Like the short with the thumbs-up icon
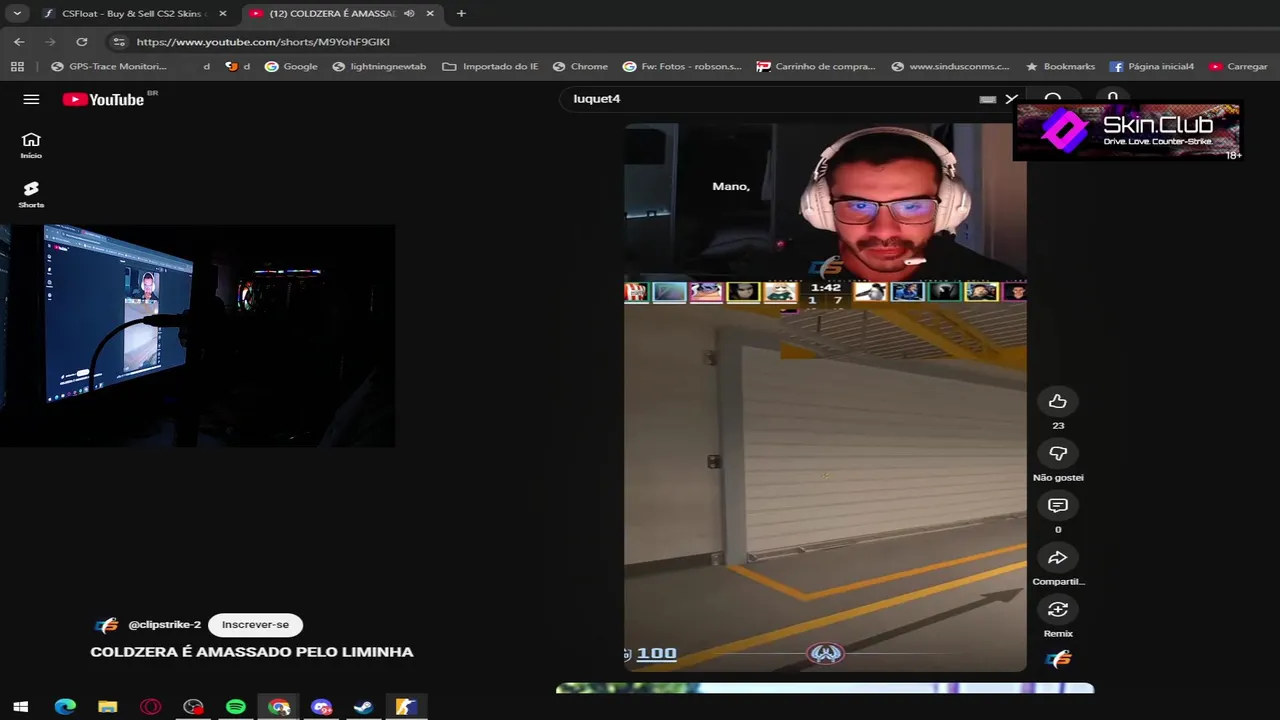Screen dimensions: 1280x720 pyautogui.click(x=1058, y=401)
